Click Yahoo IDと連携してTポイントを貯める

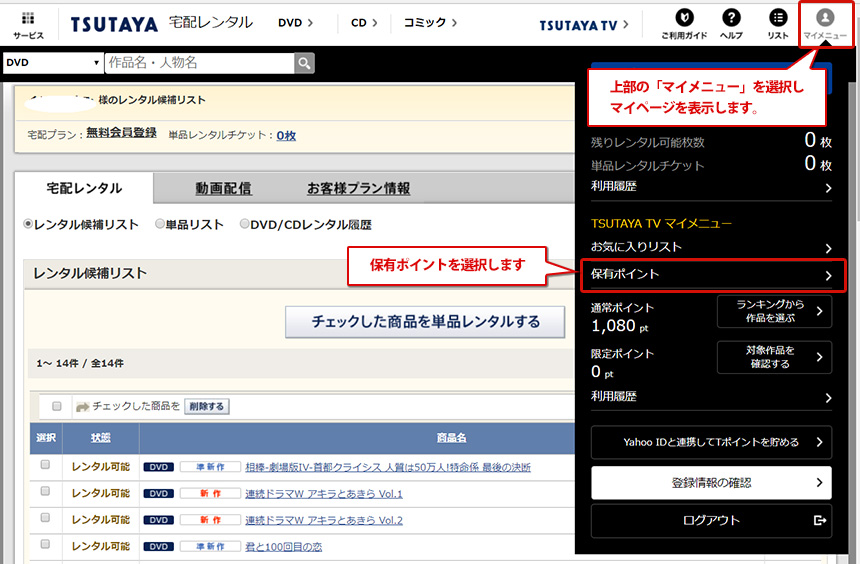pyautogui.click(x=711, y=442)
